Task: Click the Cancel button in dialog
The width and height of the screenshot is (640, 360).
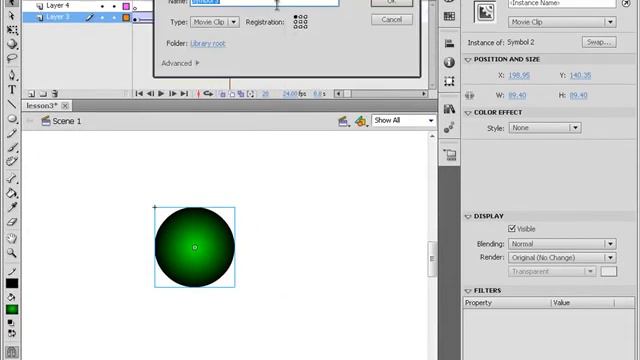Action: 392,20
